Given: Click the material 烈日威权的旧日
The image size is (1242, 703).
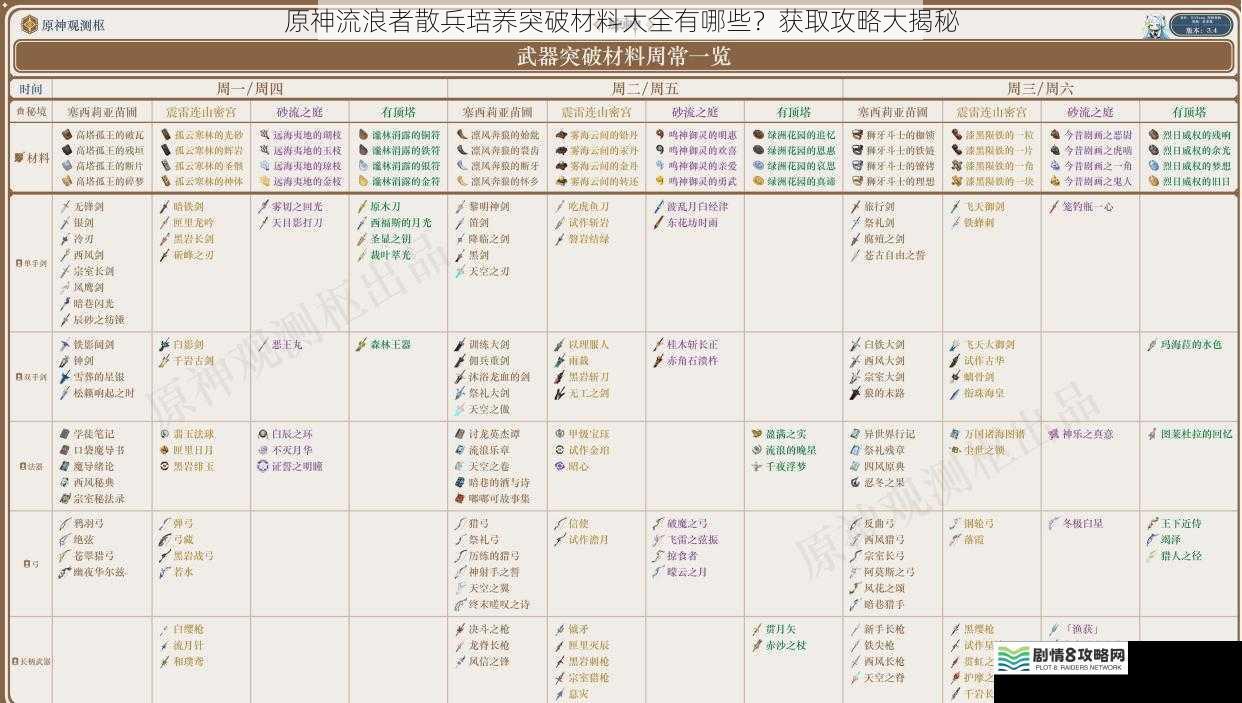Looking at the screenshot, I should point(1196,182).
